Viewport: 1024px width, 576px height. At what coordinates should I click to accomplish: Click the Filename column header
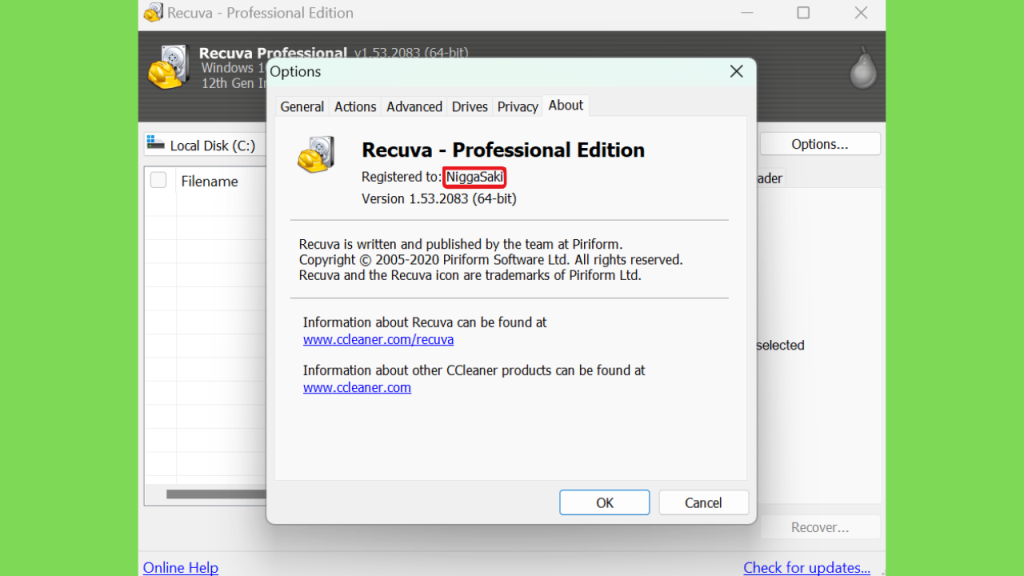[209, 182]
